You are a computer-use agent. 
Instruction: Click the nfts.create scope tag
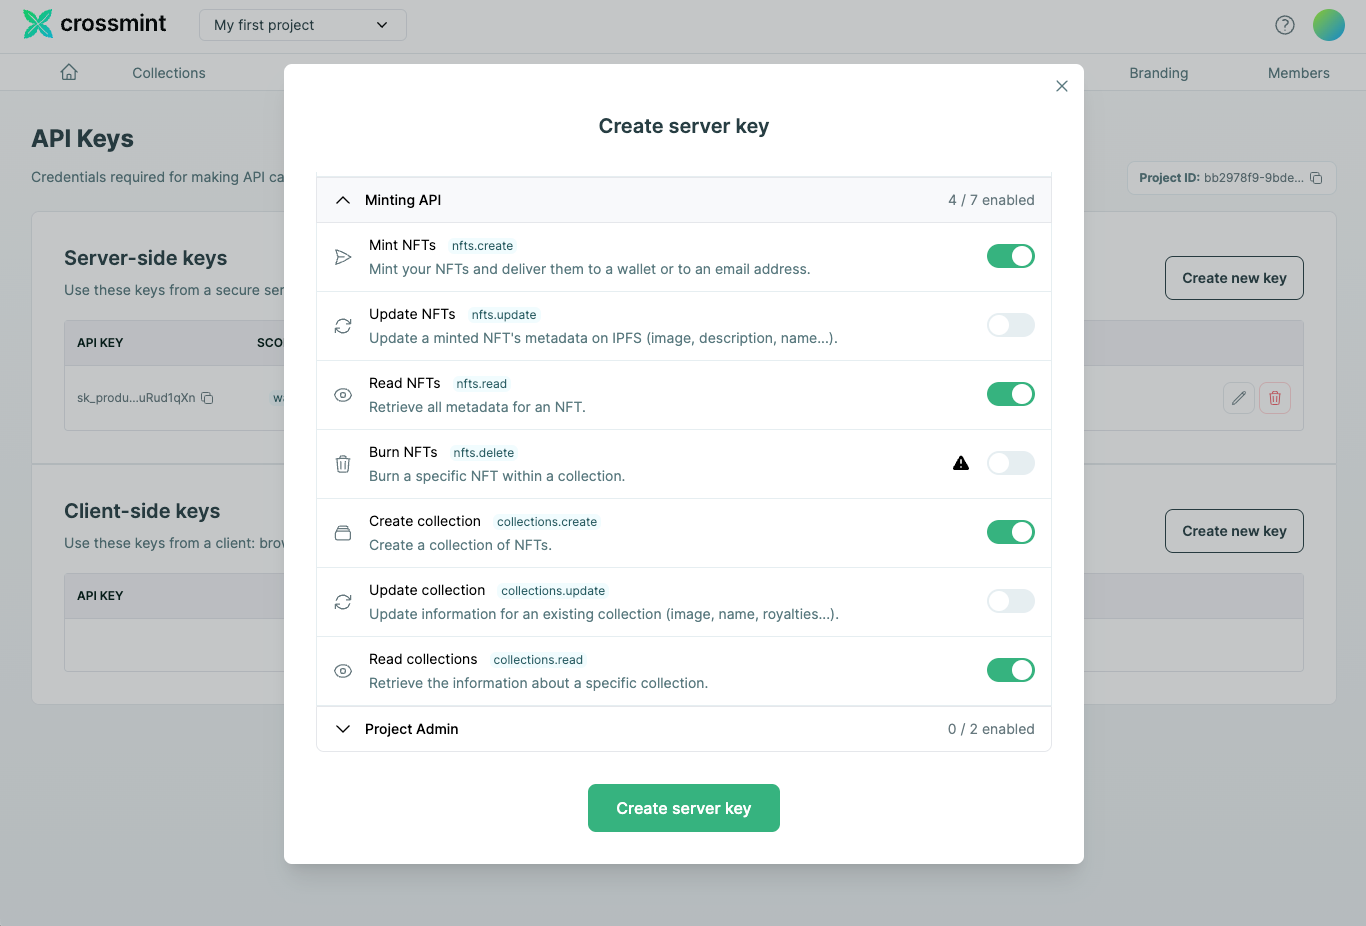[482, 246]
